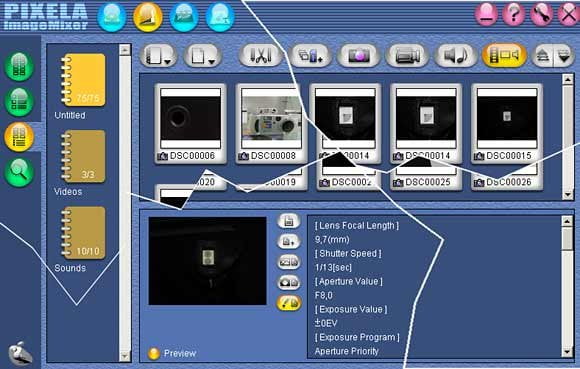Image resolution: width=580 pixels, height=369 pixels.
Task: Select the top green sidebar view button
Action: [x=19, y=66]
